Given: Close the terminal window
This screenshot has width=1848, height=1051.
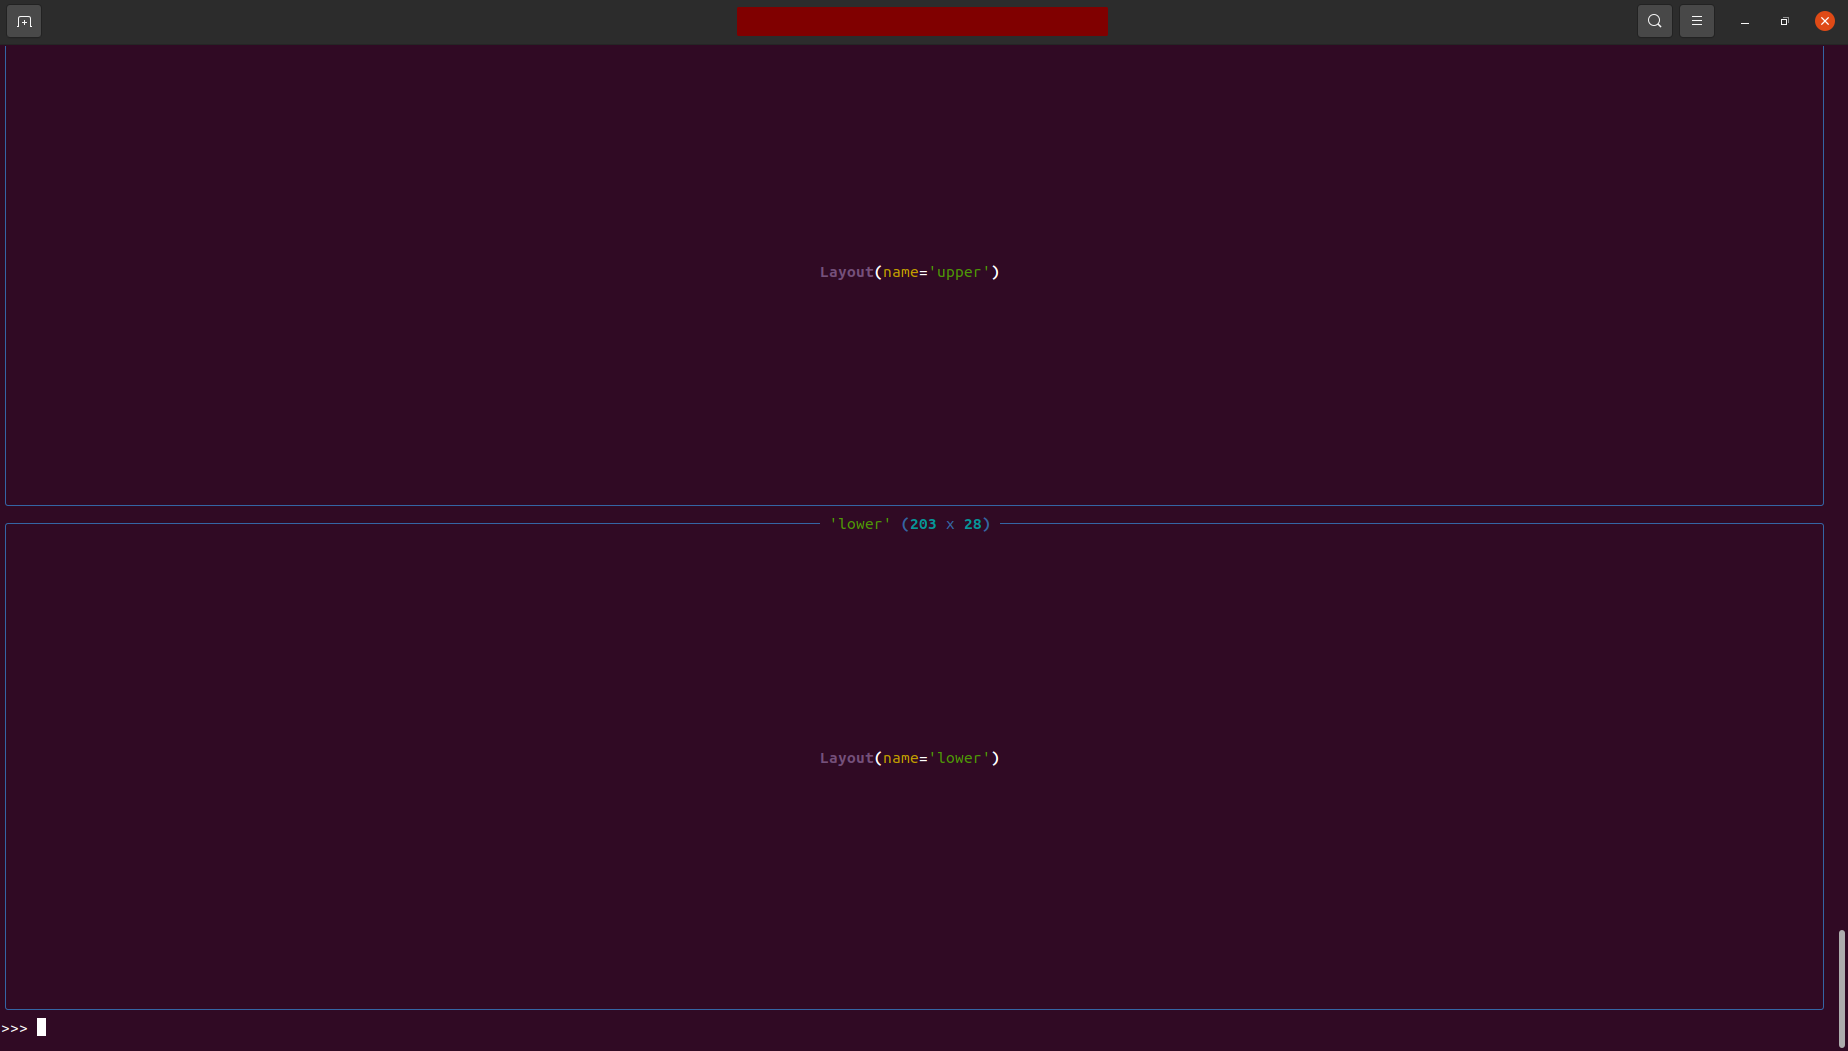Looking at the screenshot, I should (1825, 21).
